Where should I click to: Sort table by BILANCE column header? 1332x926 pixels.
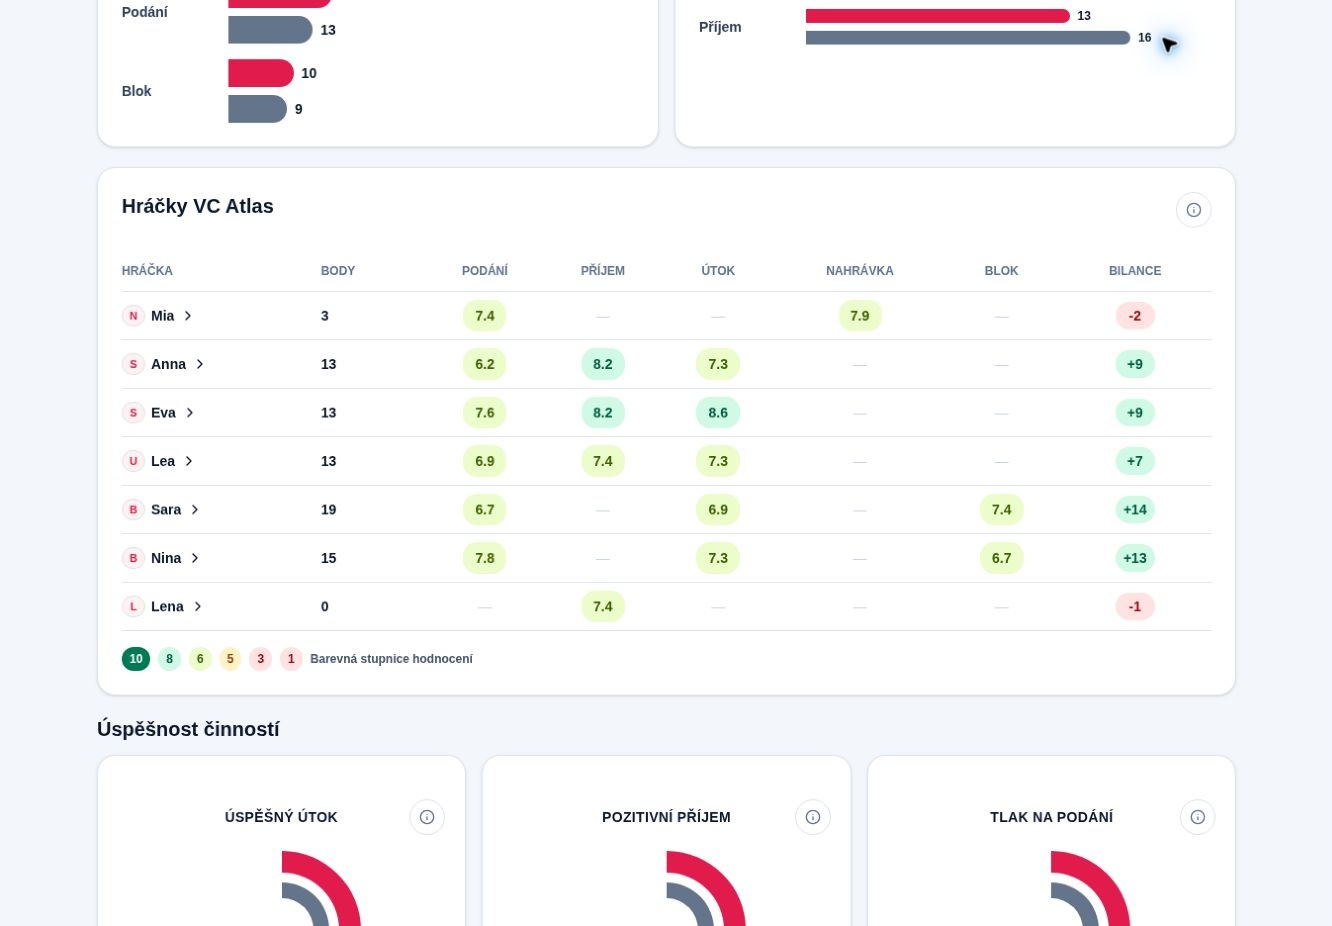(1135, 271)
